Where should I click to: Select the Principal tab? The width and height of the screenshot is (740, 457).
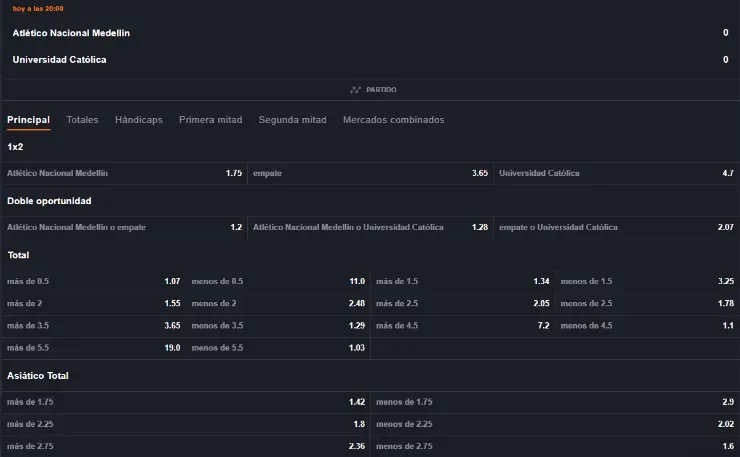[28, 120]
